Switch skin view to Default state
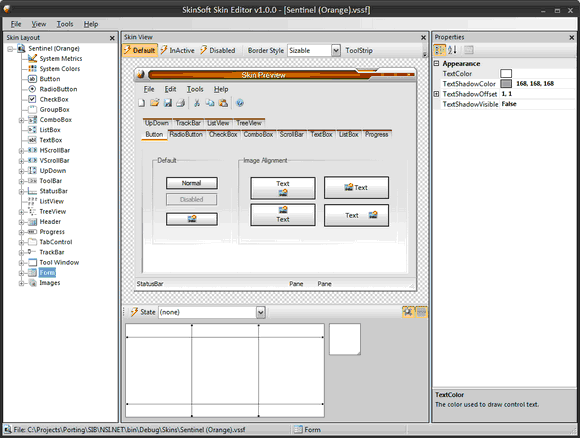The image size is (580, 438). 140,50
